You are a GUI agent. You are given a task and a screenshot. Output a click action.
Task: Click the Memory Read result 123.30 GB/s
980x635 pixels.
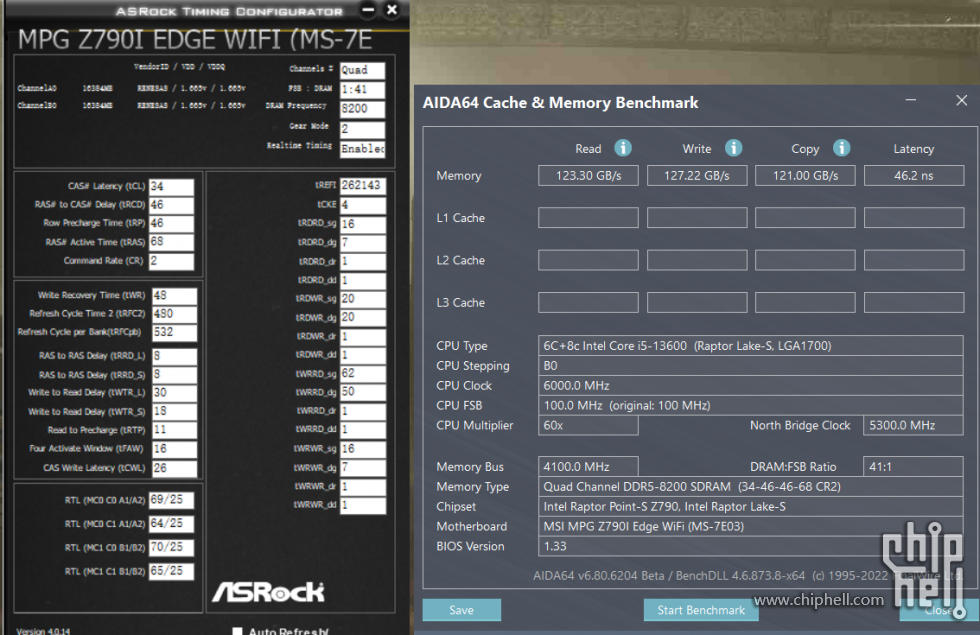(x=588, y=176)
